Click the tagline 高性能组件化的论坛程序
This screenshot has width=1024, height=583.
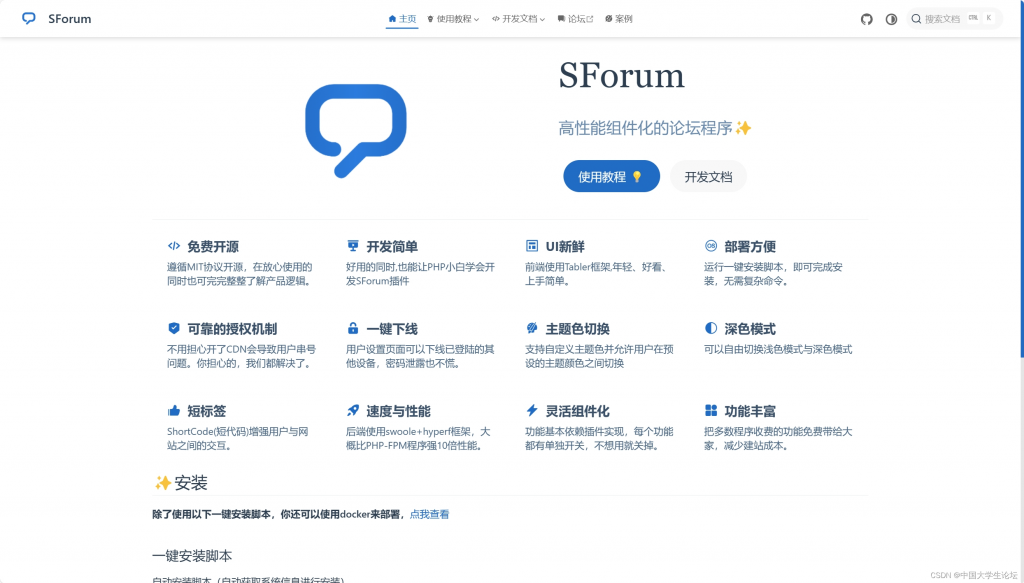tap(645, 129)
